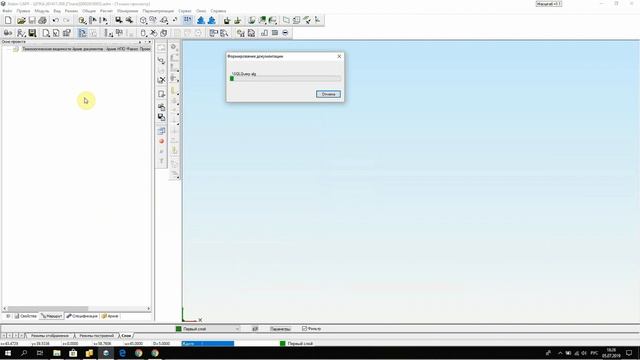Switch to the Режимы построений tab
This screenshot has width=640, height=360.
[x=96, y=336]
